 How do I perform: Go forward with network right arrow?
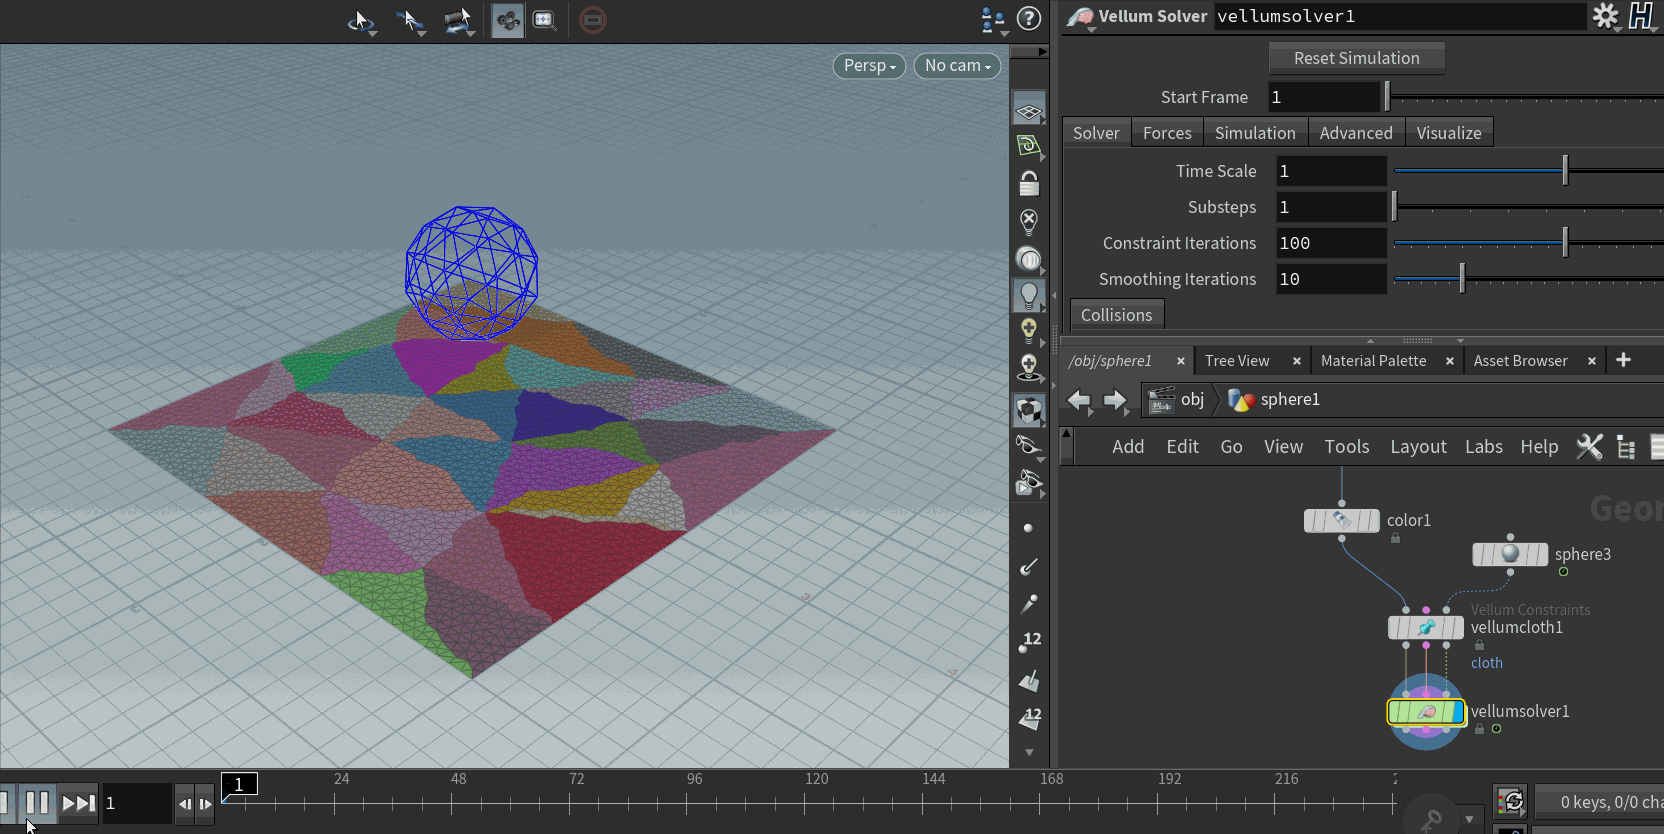(x=1115, y=400)
